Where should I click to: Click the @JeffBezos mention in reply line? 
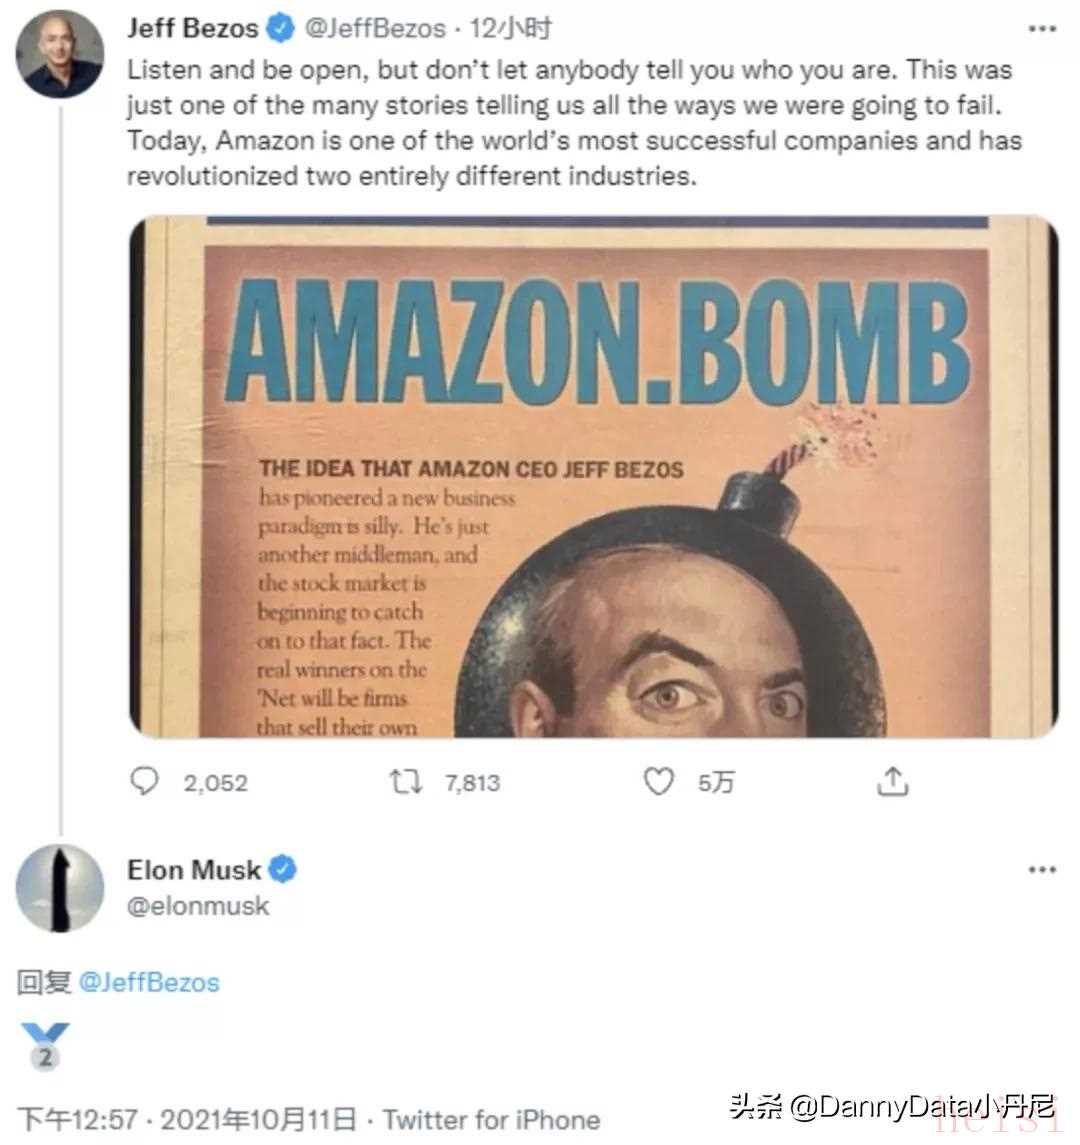[148, 982]
